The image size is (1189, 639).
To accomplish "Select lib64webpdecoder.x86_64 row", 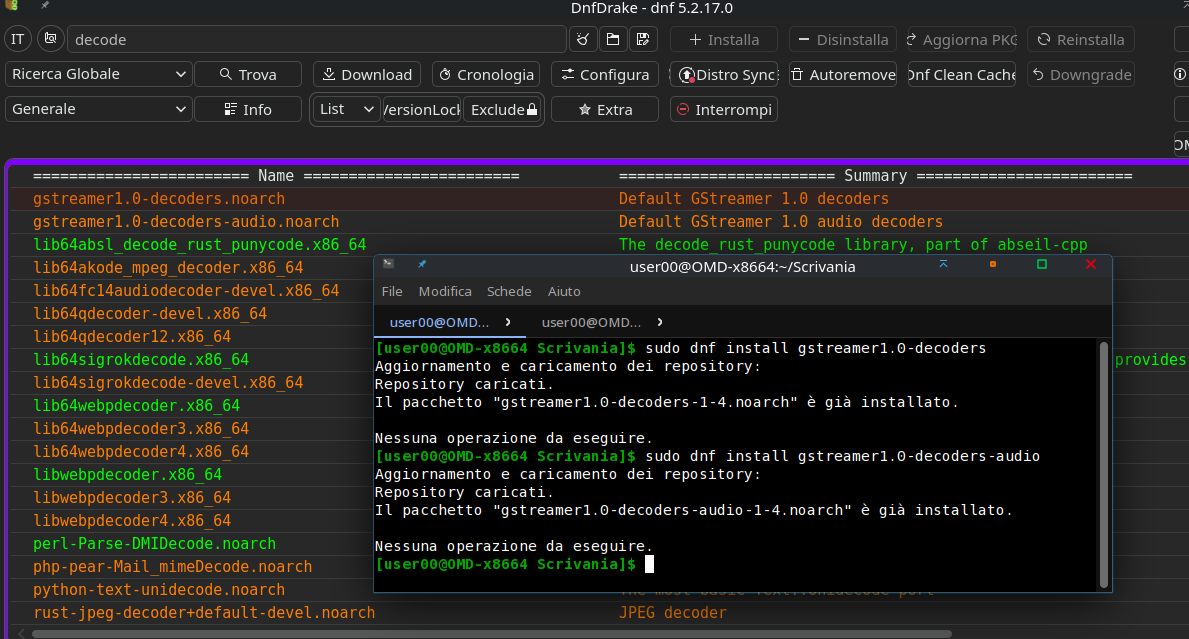I will point(136,406).
